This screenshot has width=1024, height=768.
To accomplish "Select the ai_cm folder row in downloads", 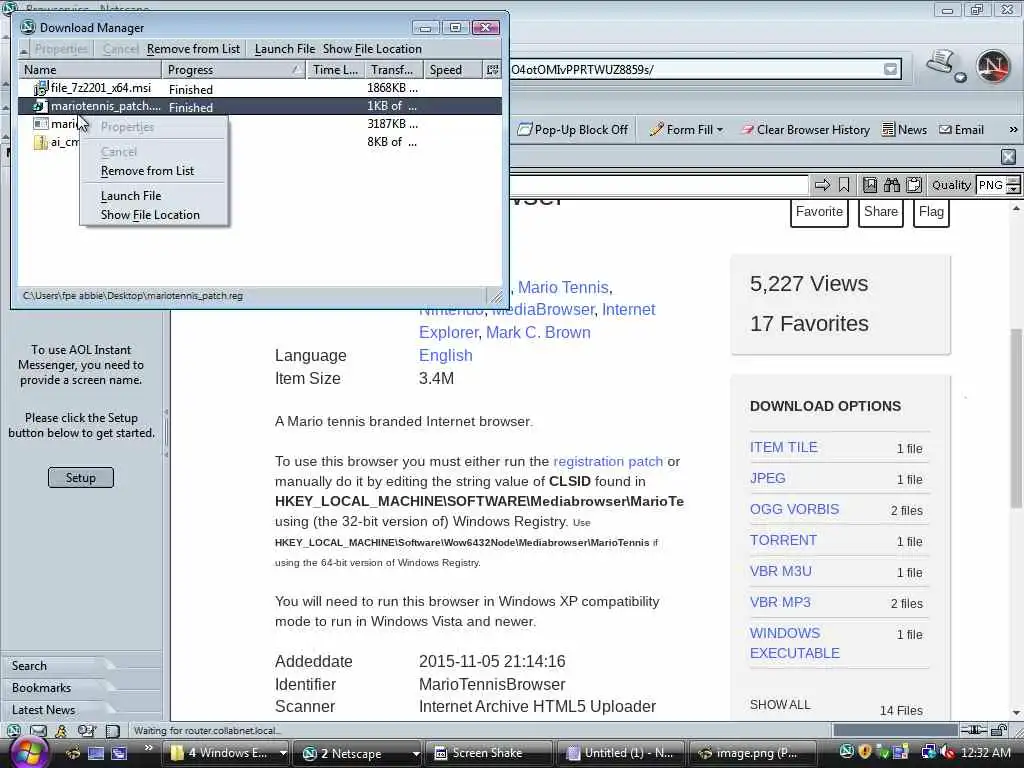I will point(260,142).
